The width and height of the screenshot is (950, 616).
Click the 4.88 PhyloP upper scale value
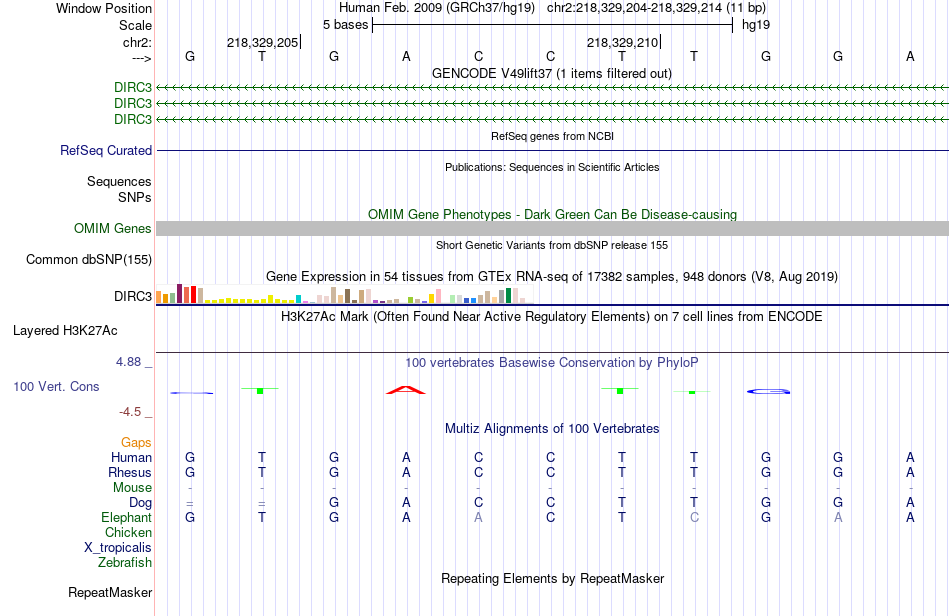(128, 362)
